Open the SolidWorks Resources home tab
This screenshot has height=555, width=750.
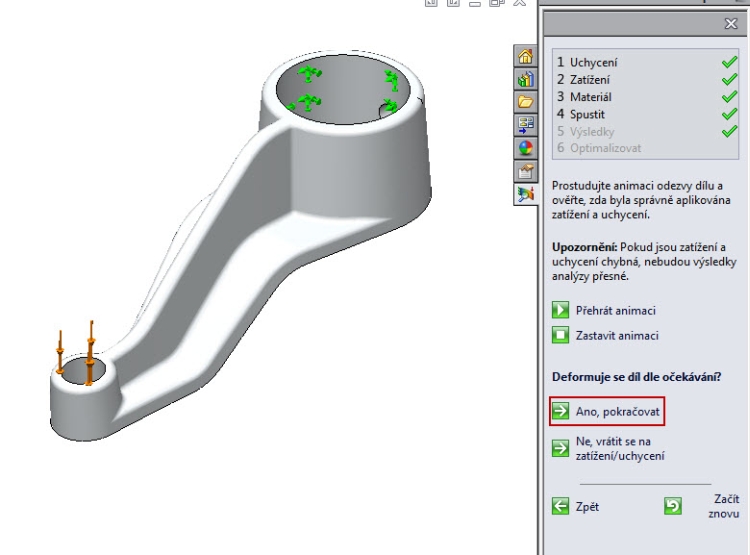click(x=525, y=56)
